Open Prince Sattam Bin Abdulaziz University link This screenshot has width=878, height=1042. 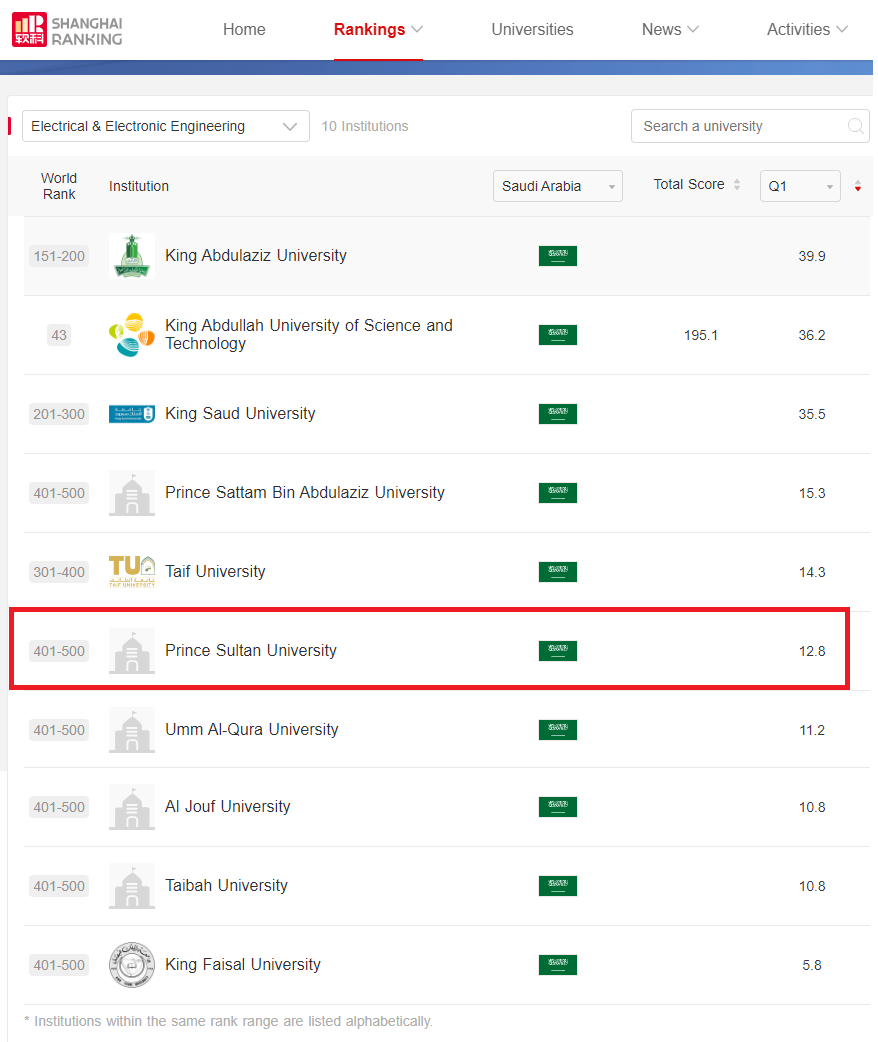tap(304, 492)
